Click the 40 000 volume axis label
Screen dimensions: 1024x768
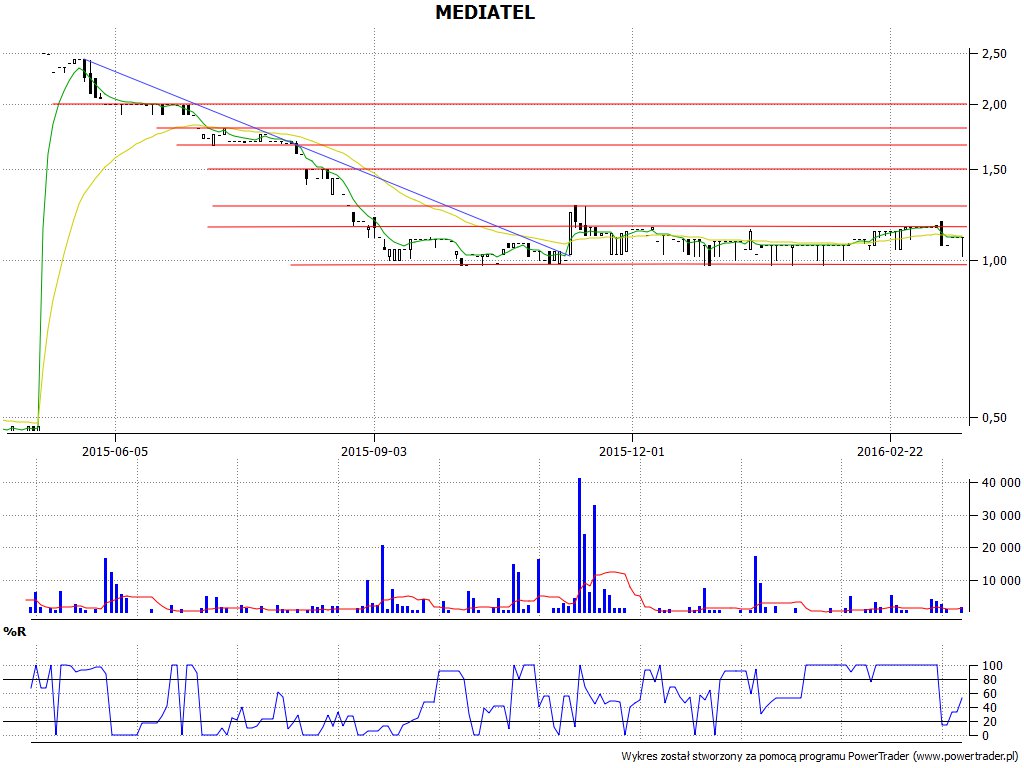pos(999,483)
